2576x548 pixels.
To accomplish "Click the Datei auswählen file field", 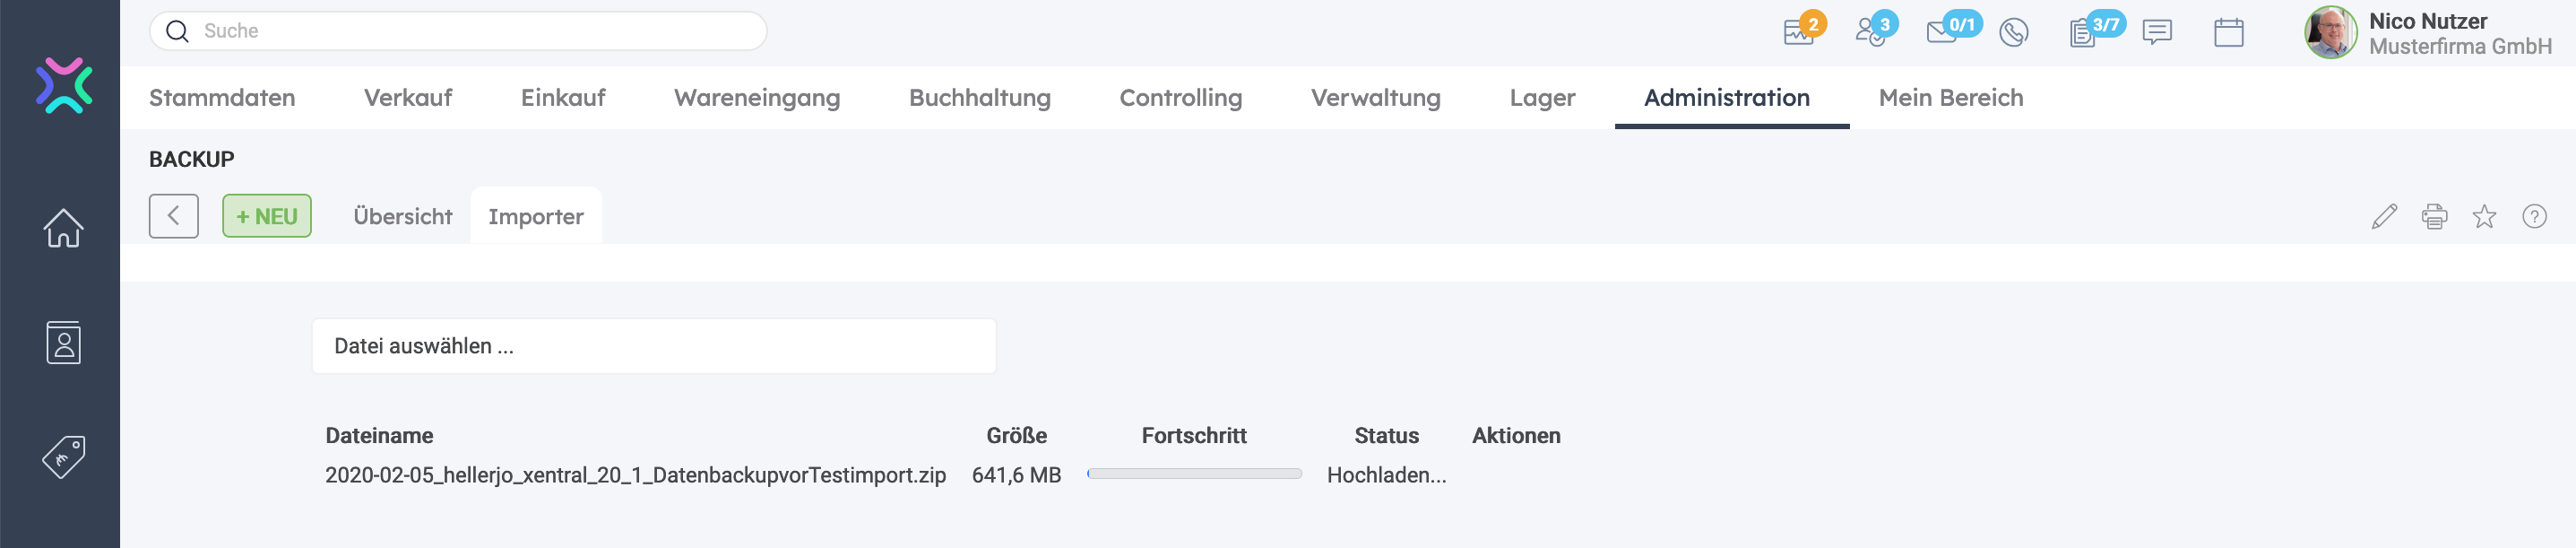I will tap(654, 347).
